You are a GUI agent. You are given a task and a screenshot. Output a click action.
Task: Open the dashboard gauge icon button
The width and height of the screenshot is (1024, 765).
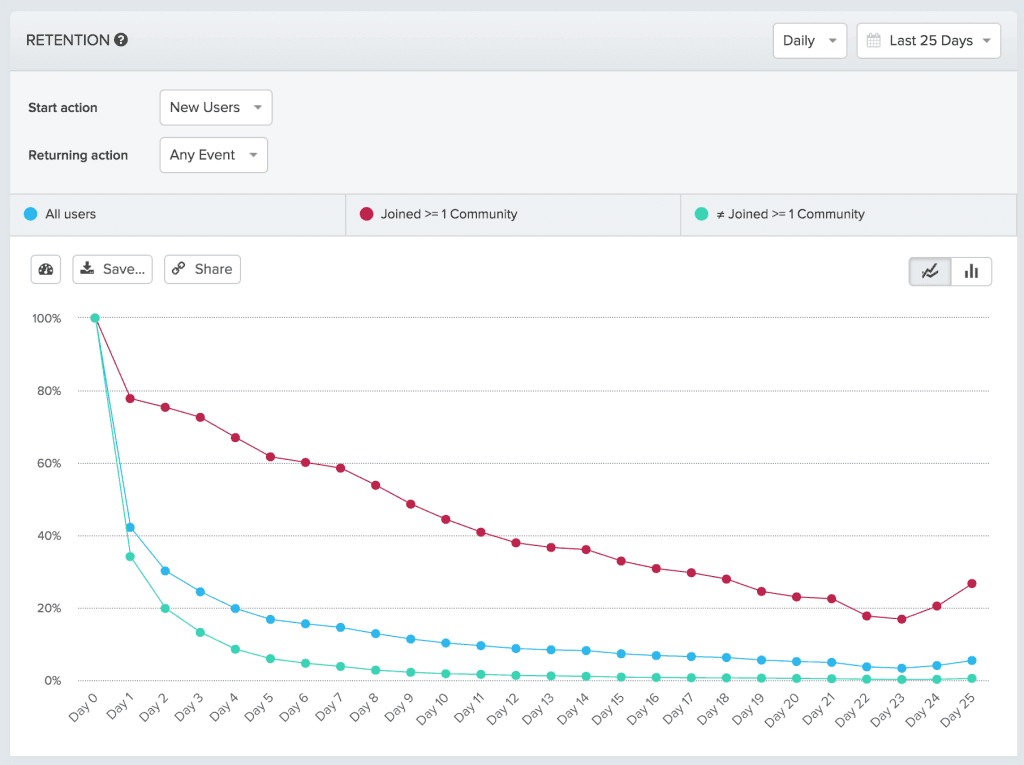(46, 269)
